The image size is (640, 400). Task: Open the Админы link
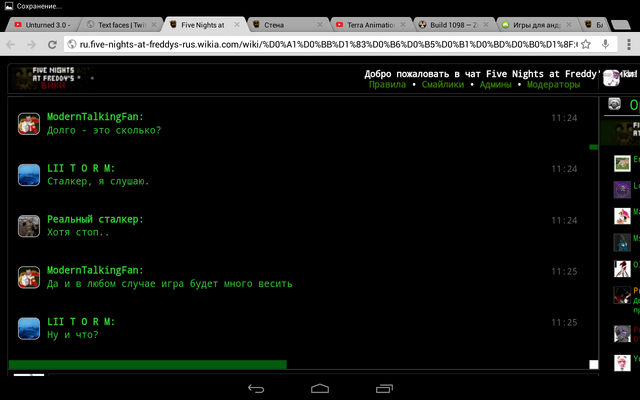click(496, 84)
